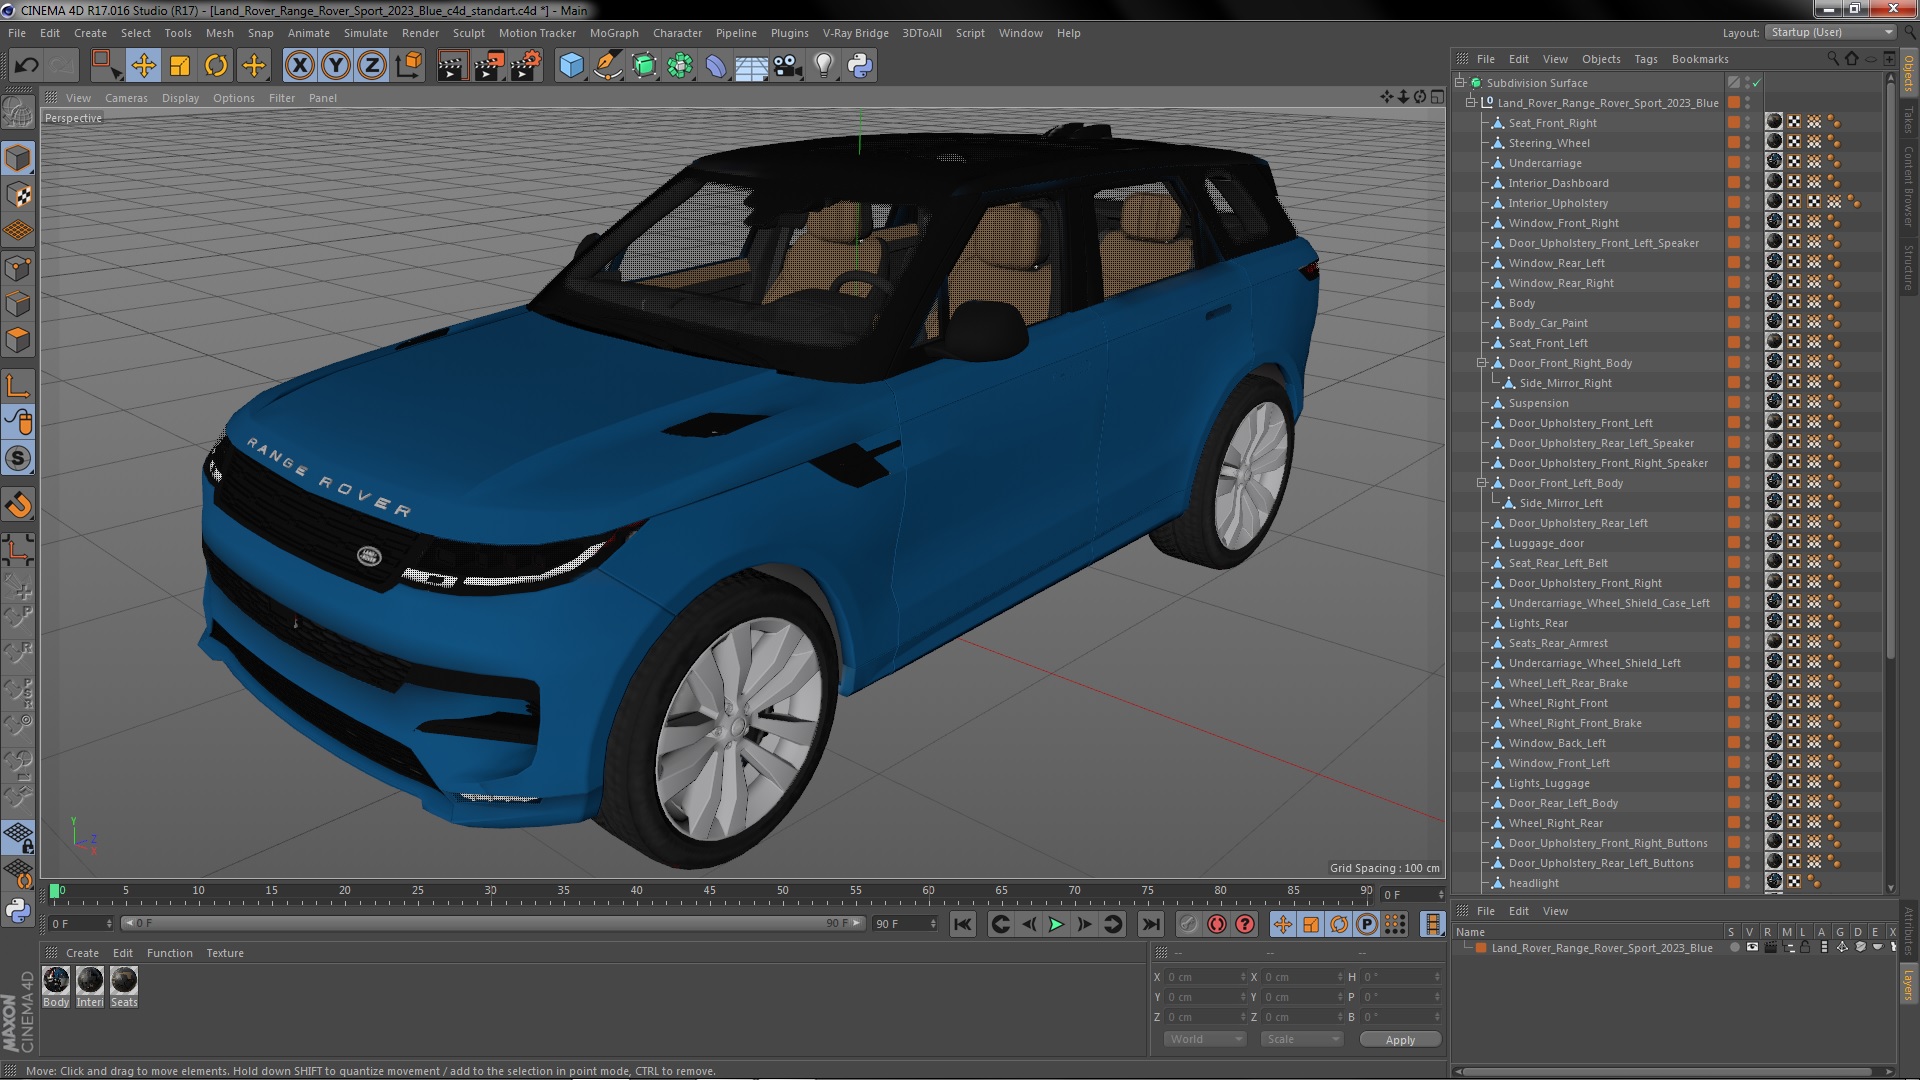Open the deformer objects icon
The height and width of the screenshot is (1080, 1920).
(716, 66)
